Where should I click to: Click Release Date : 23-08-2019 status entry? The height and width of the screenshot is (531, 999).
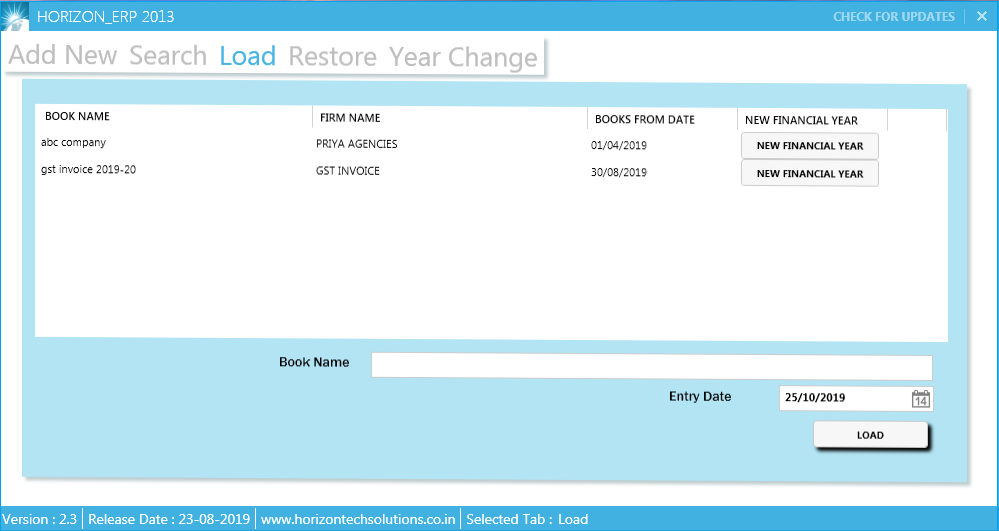click(169, 519)
